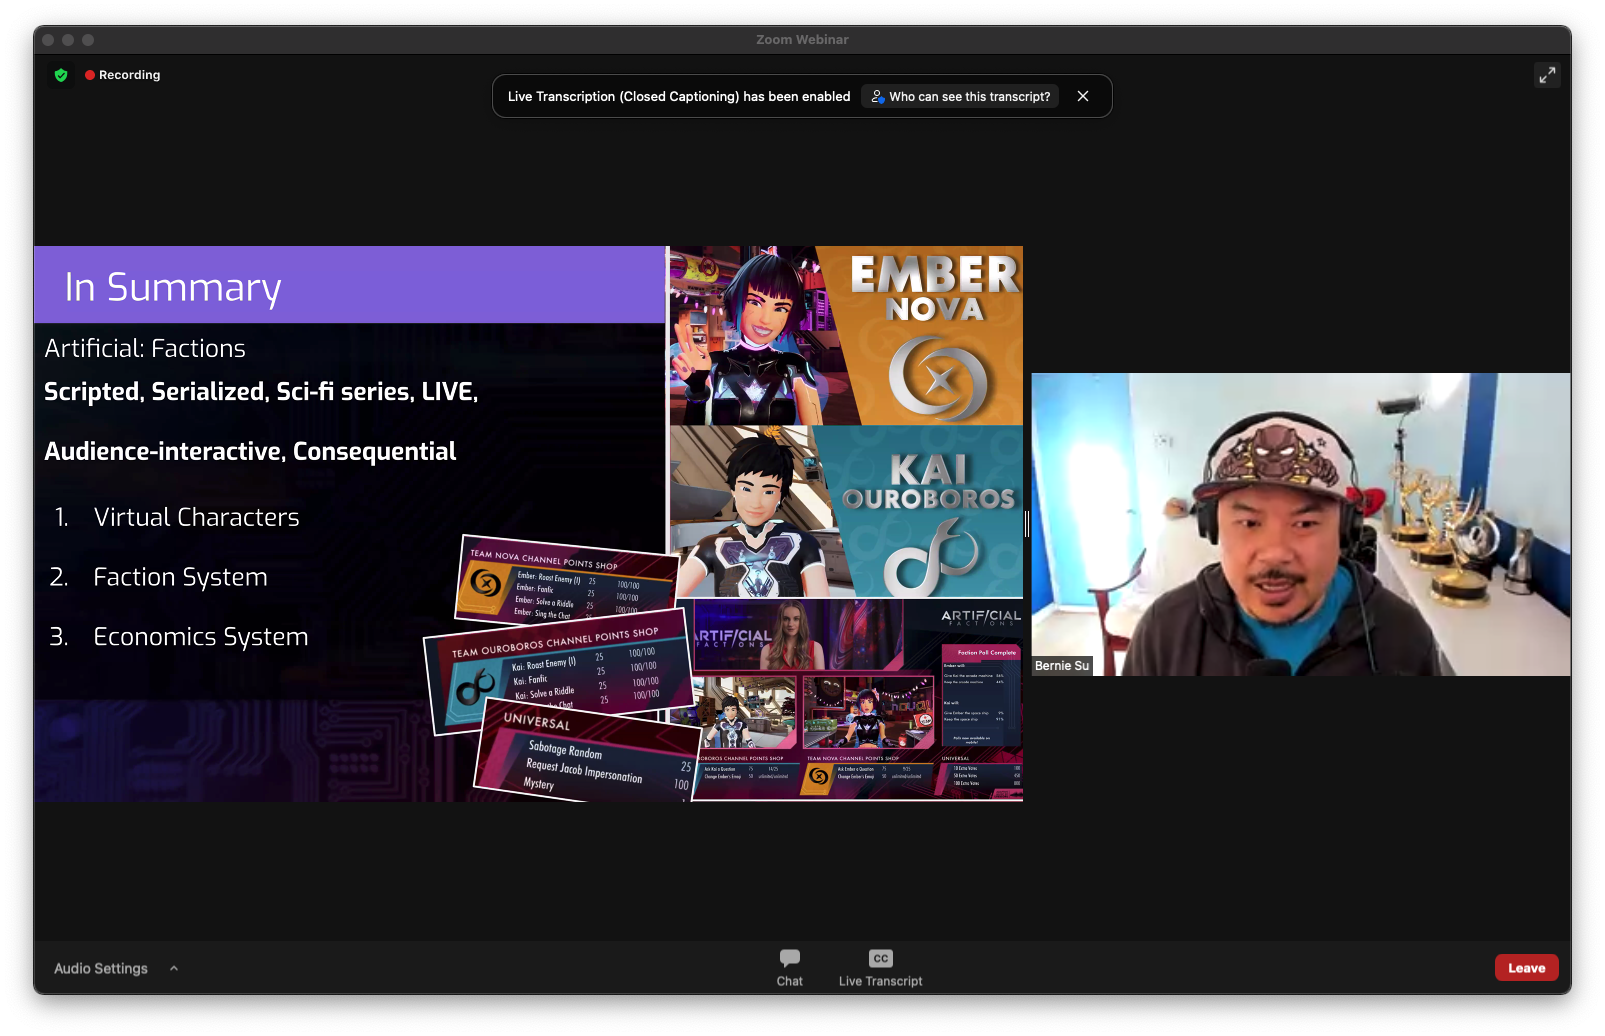Image resolution: width=1605 pixels, height=1036 pixels.
Task: Click the Bernie Su name label
Action: click(1061, 666)
